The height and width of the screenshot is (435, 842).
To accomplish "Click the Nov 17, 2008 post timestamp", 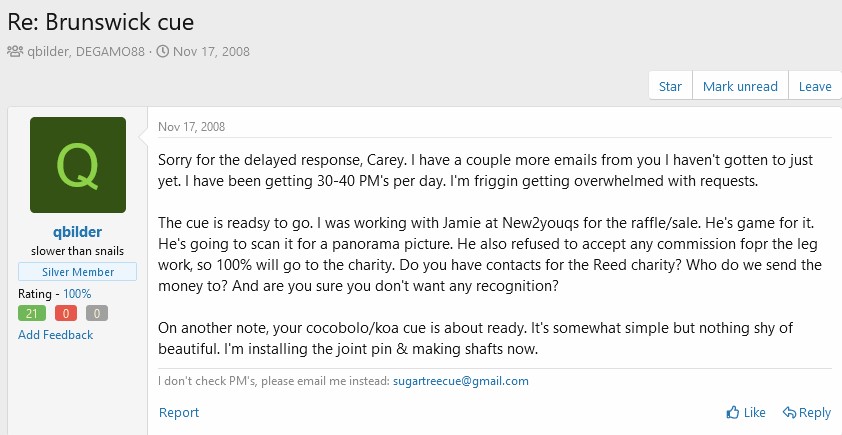I will (x=192, y=127).
